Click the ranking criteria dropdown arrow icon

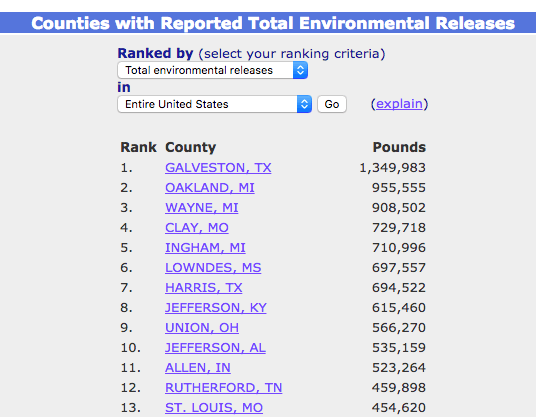[x=300, y=70]
